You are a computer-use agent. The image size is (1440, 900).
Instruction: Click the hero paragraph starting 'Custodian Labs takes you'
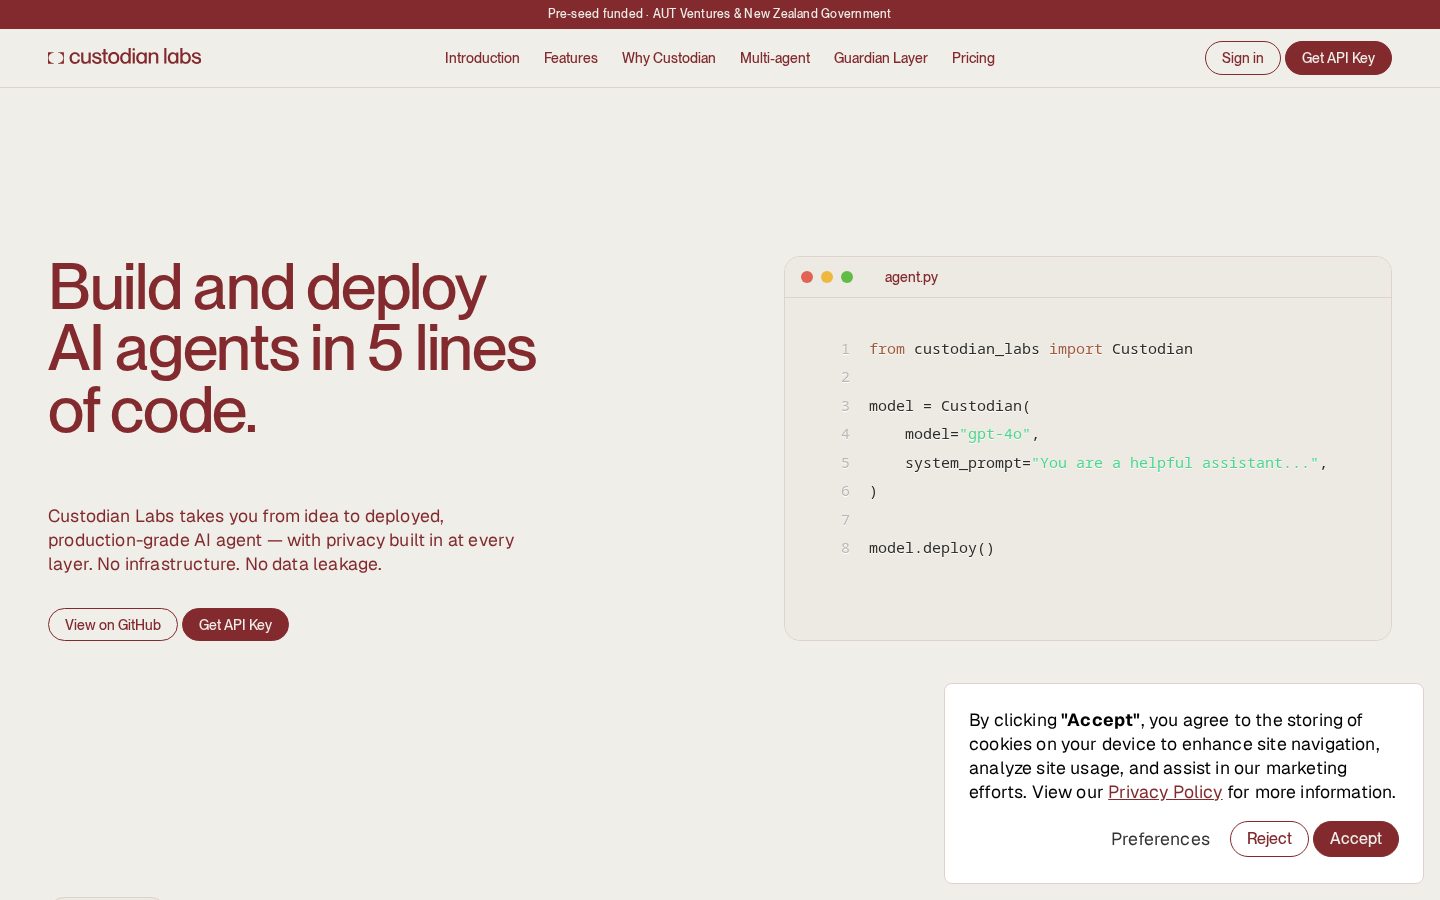pyautogui.click(x=281, y=540)
